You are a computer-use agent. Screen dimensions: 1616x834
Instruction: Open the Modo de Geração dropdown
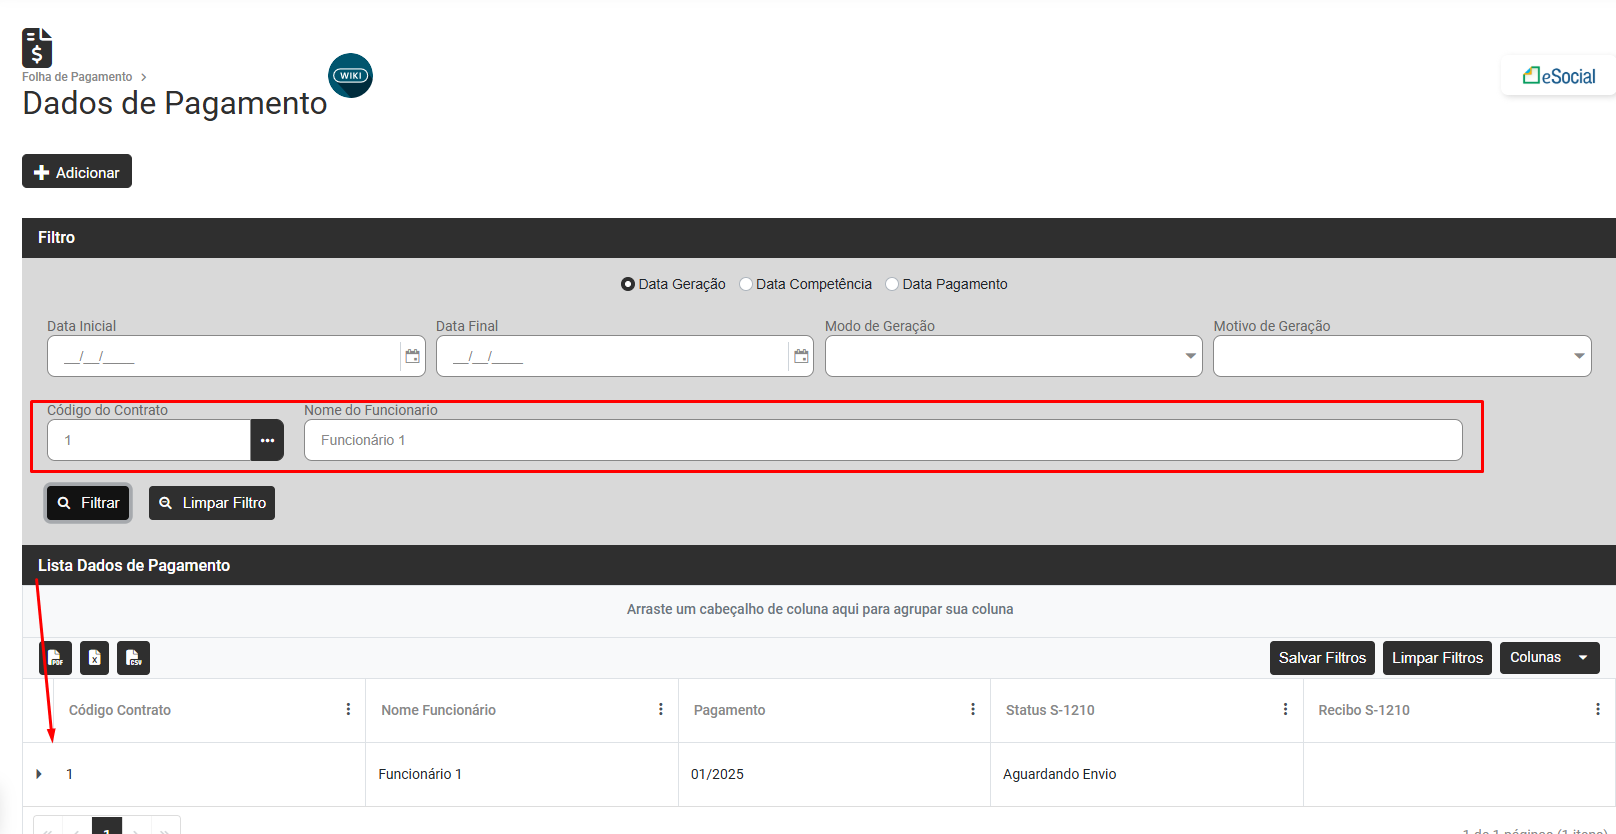click(x=1013, y=356)
